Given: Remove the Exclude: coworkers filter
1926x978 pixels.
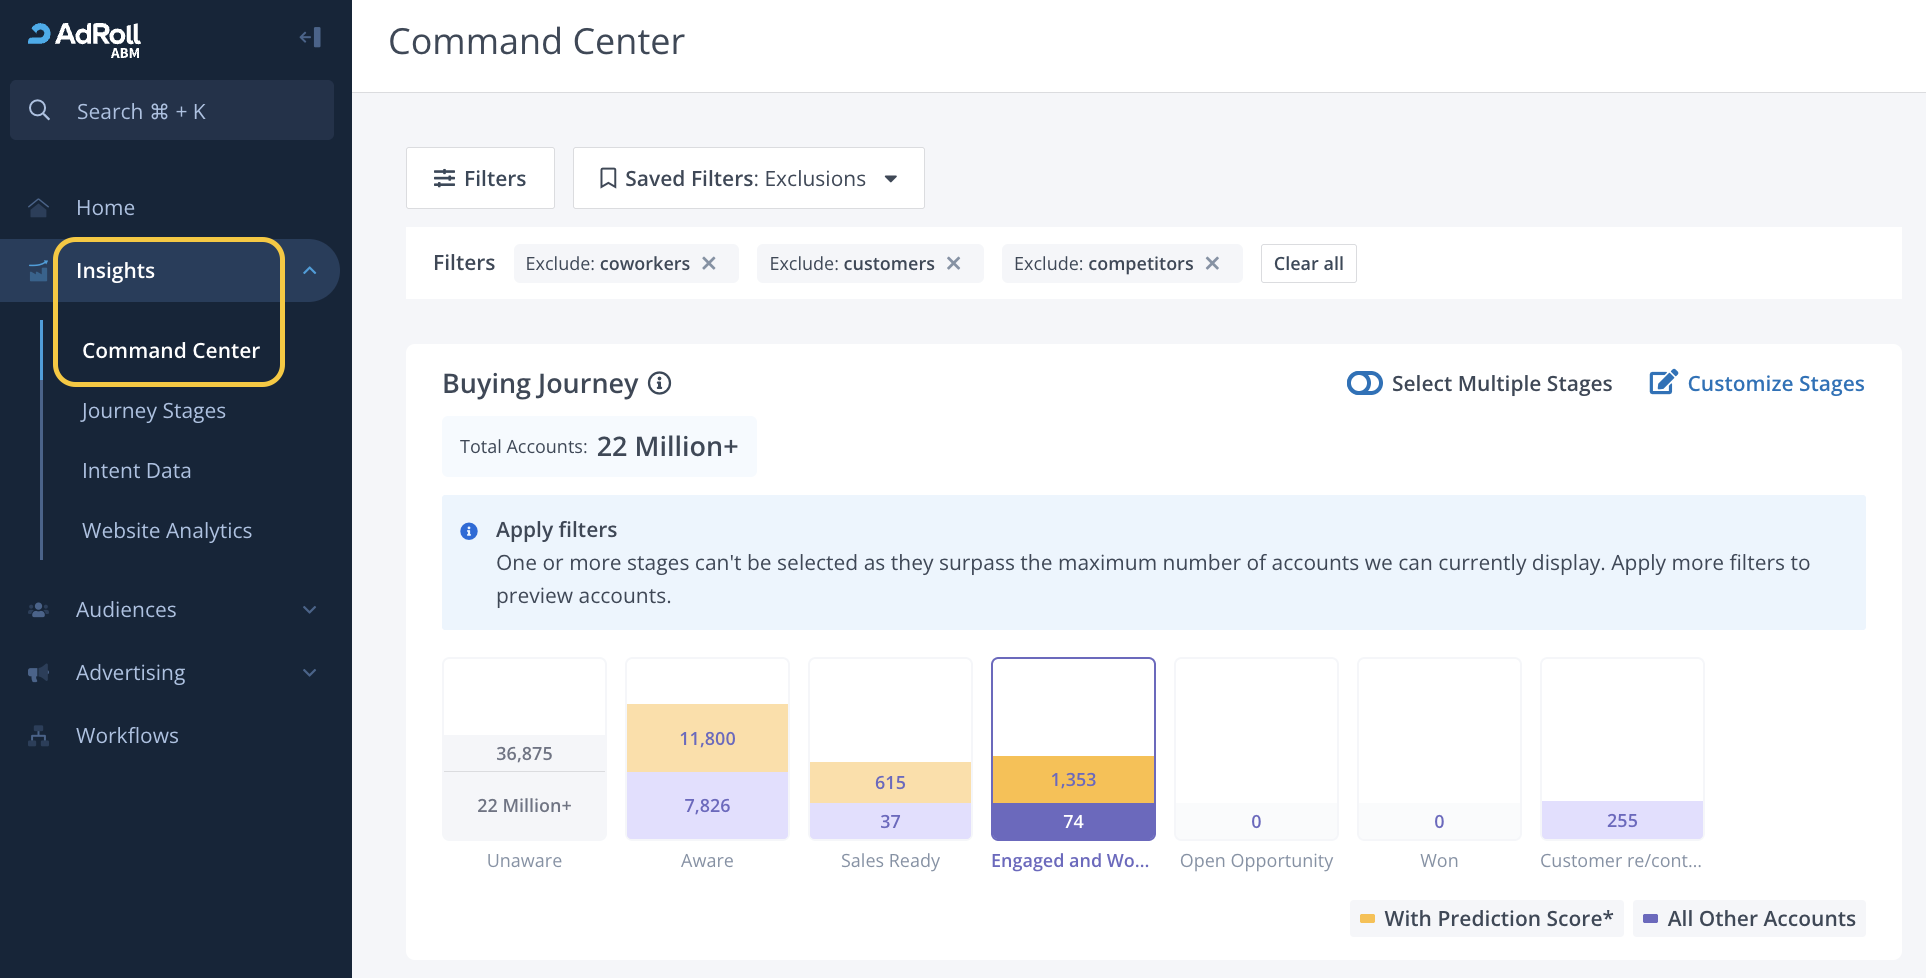Looking at the screenshot, I should (709, 263).
